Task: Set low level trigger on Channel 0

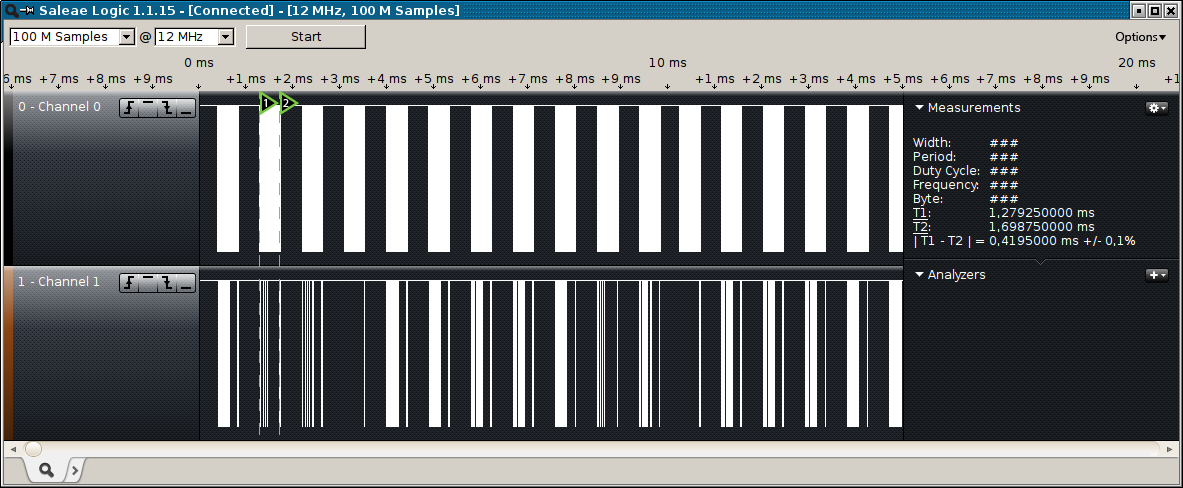Action: pos(185,108)
